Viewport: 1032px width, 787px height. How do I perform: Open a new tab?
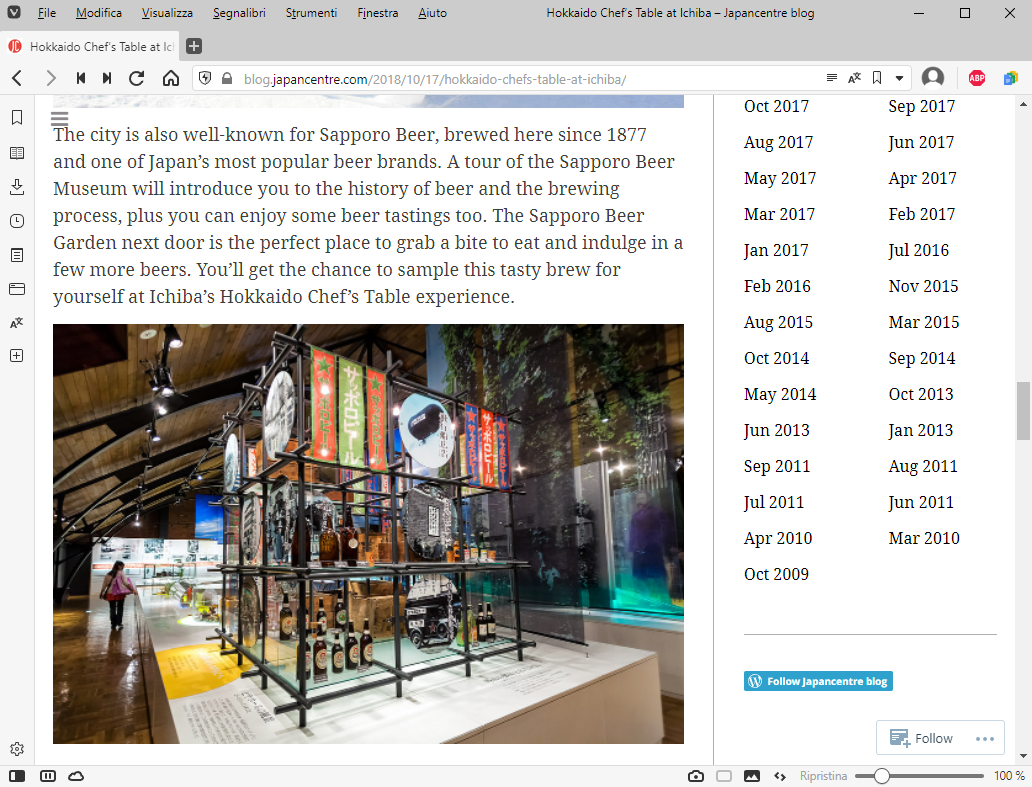click(194, 46)
